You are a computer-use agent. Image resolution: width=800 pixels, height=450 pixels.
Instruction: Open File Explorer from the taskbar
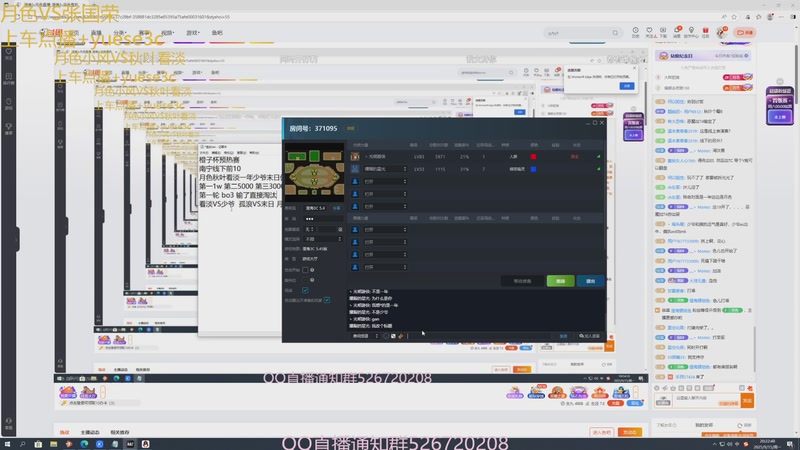point(54,444)
